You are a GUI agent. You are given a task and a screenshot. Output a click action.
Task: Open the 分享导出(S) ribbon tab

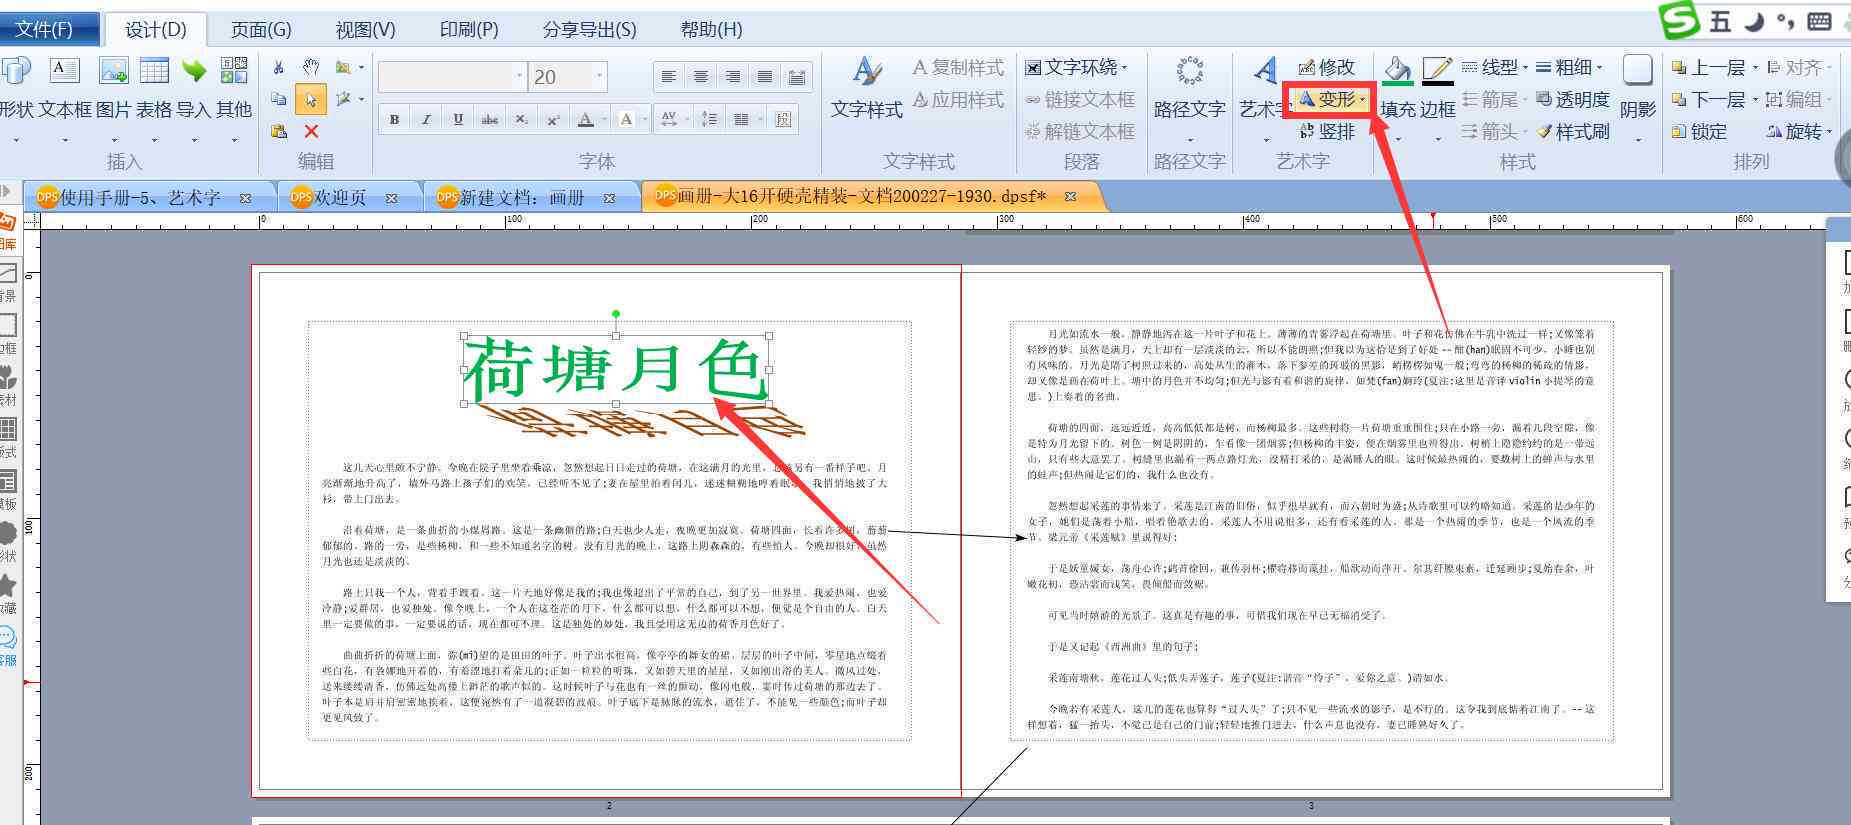coord(590,29)
